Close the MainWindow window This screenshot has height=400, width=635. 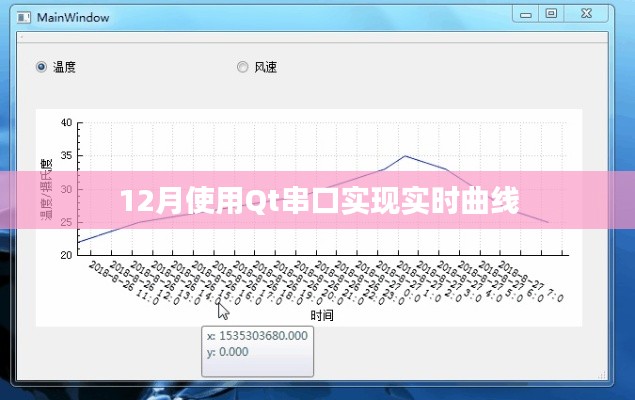pyautogui.click(x=586, y=14)
